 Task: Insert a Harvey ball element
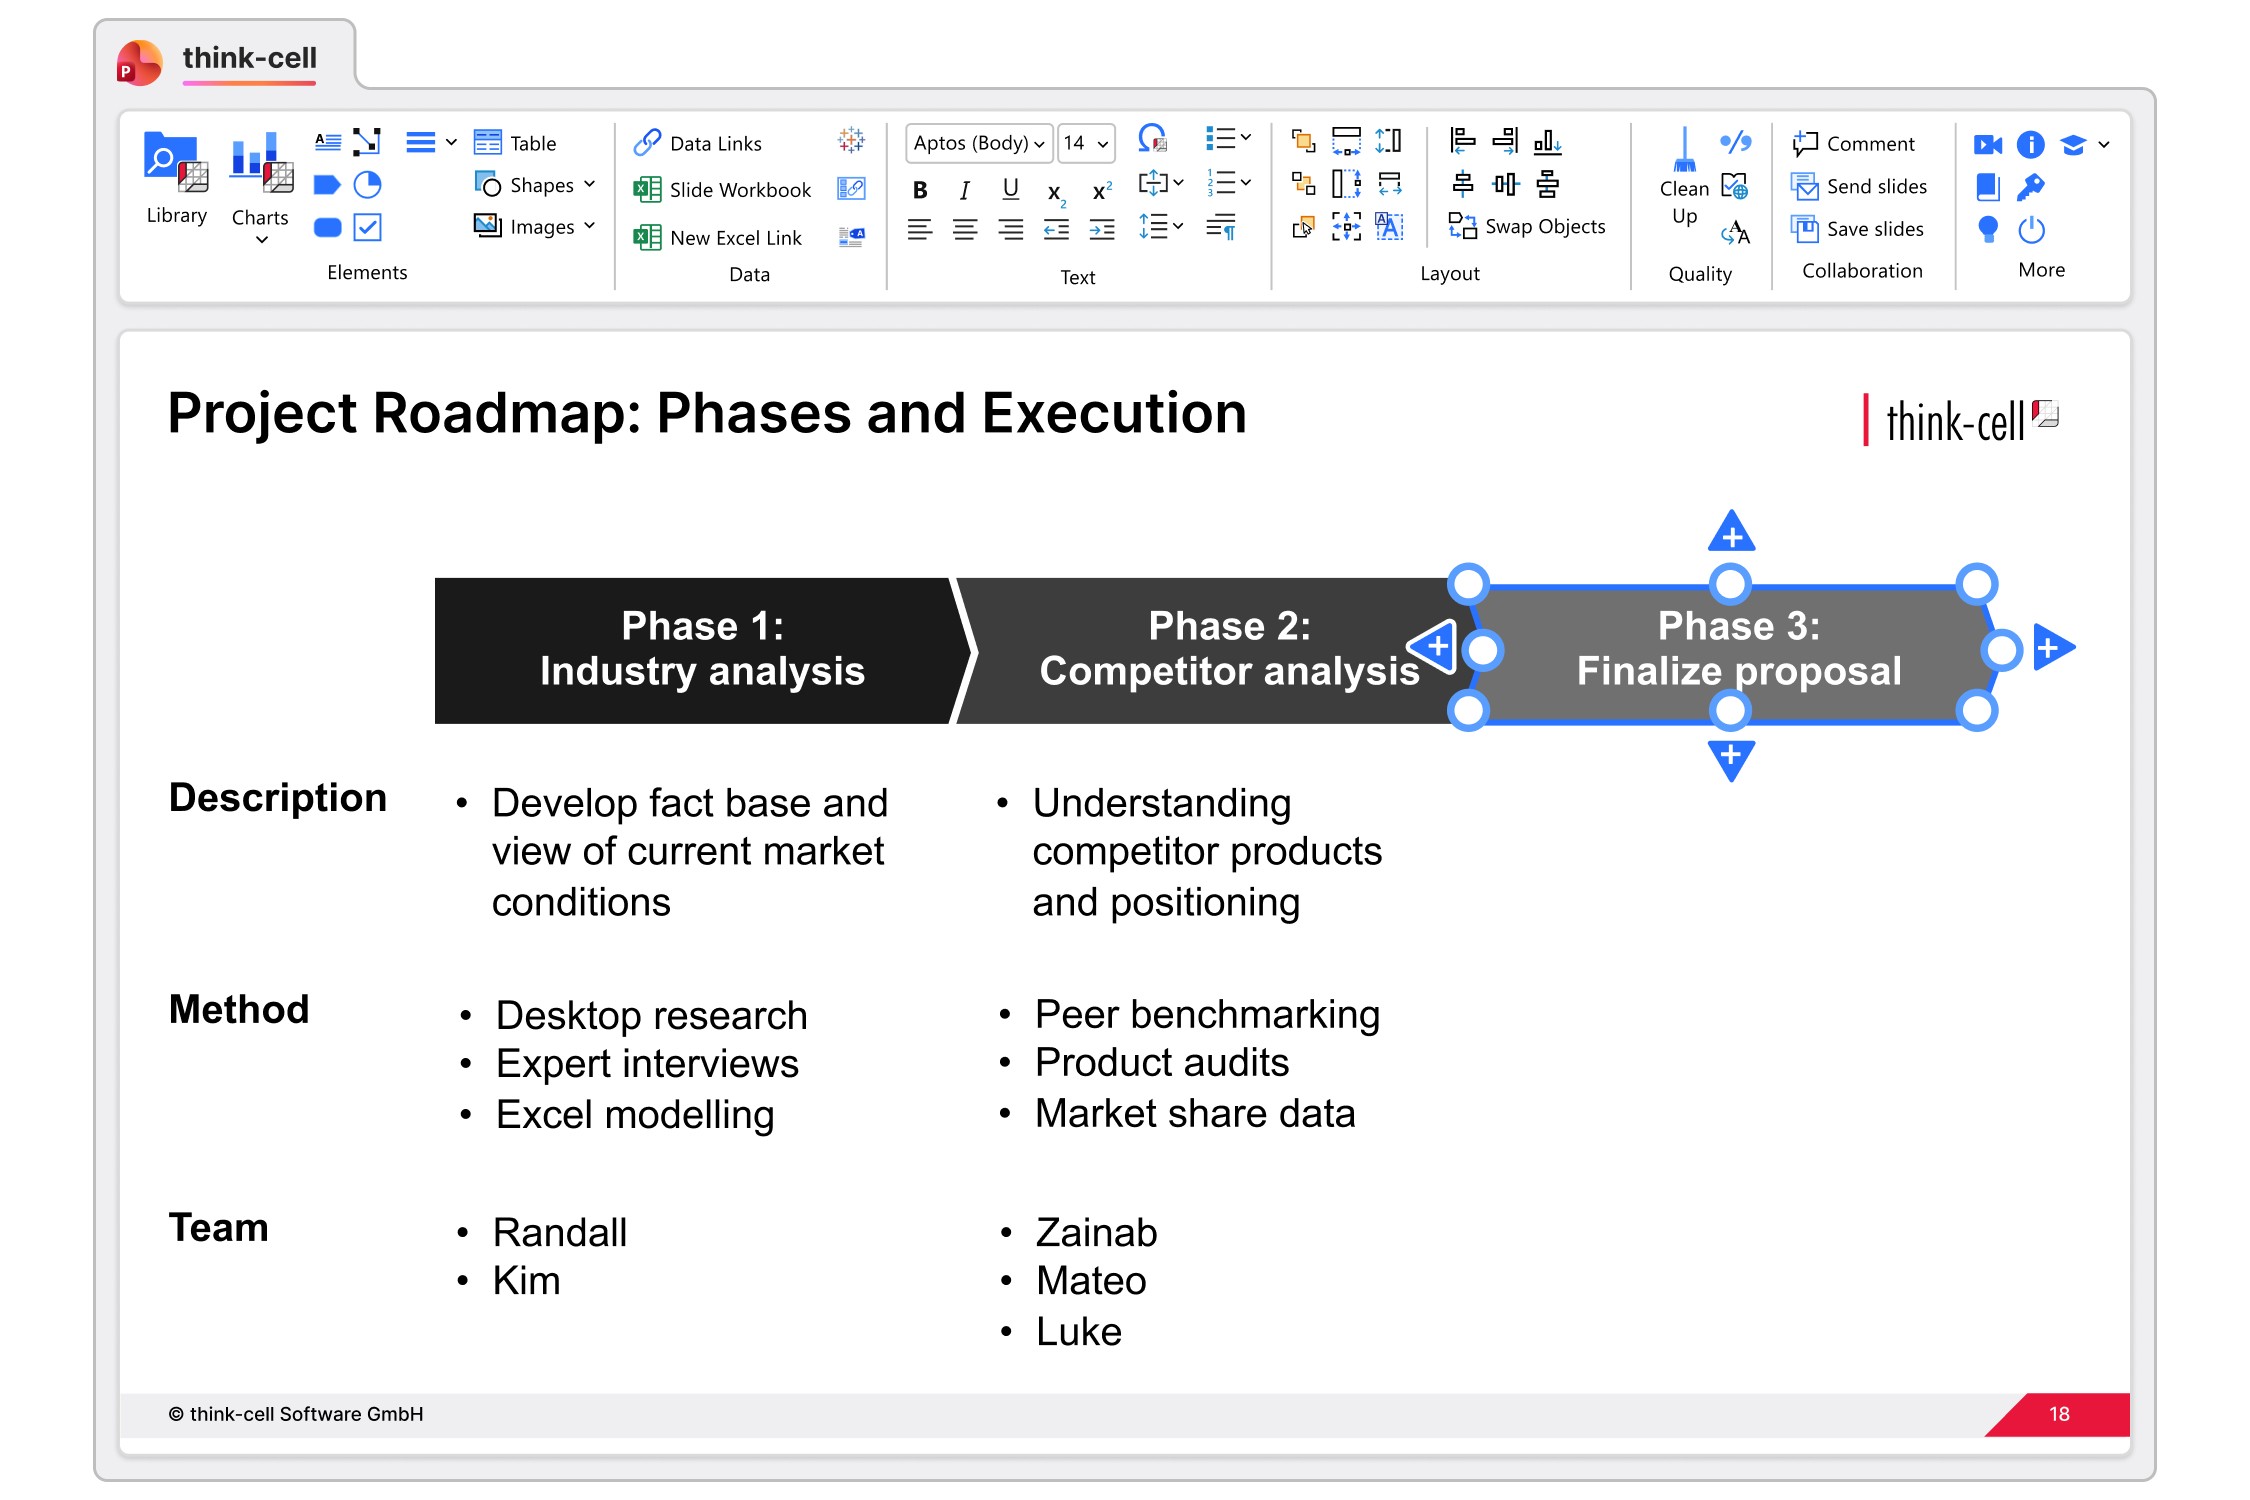click(x=368, y=185)
